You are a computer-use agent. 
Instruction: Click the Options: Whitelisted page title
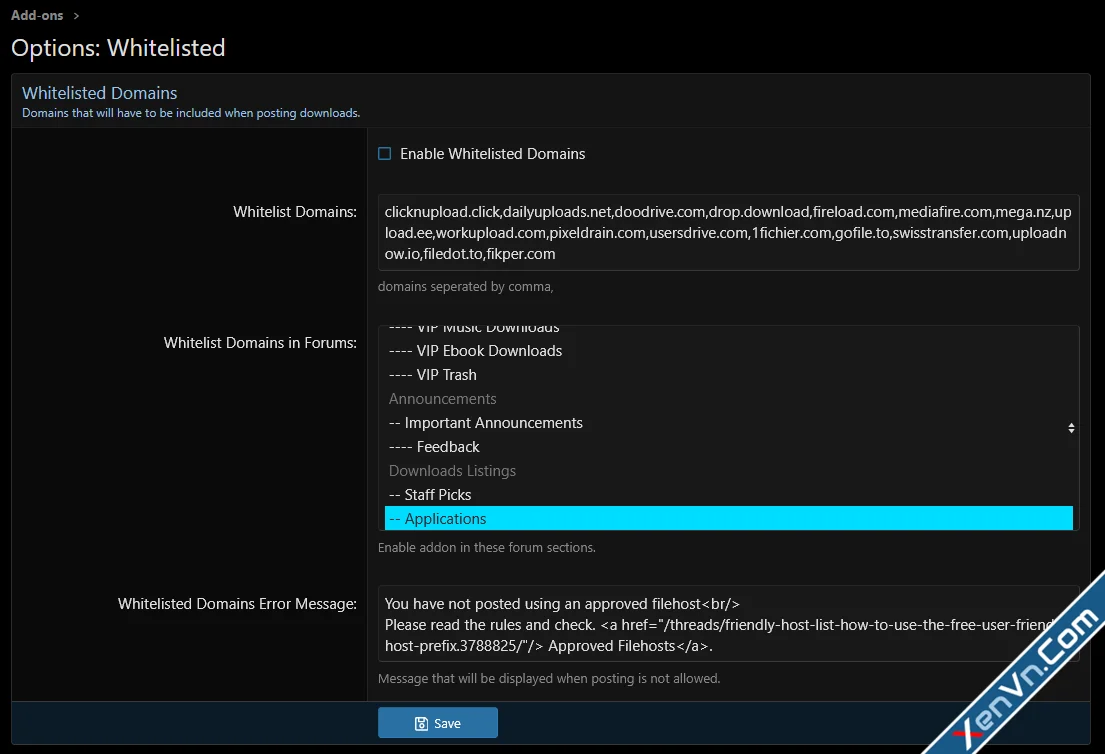click(x=118, y=48)
